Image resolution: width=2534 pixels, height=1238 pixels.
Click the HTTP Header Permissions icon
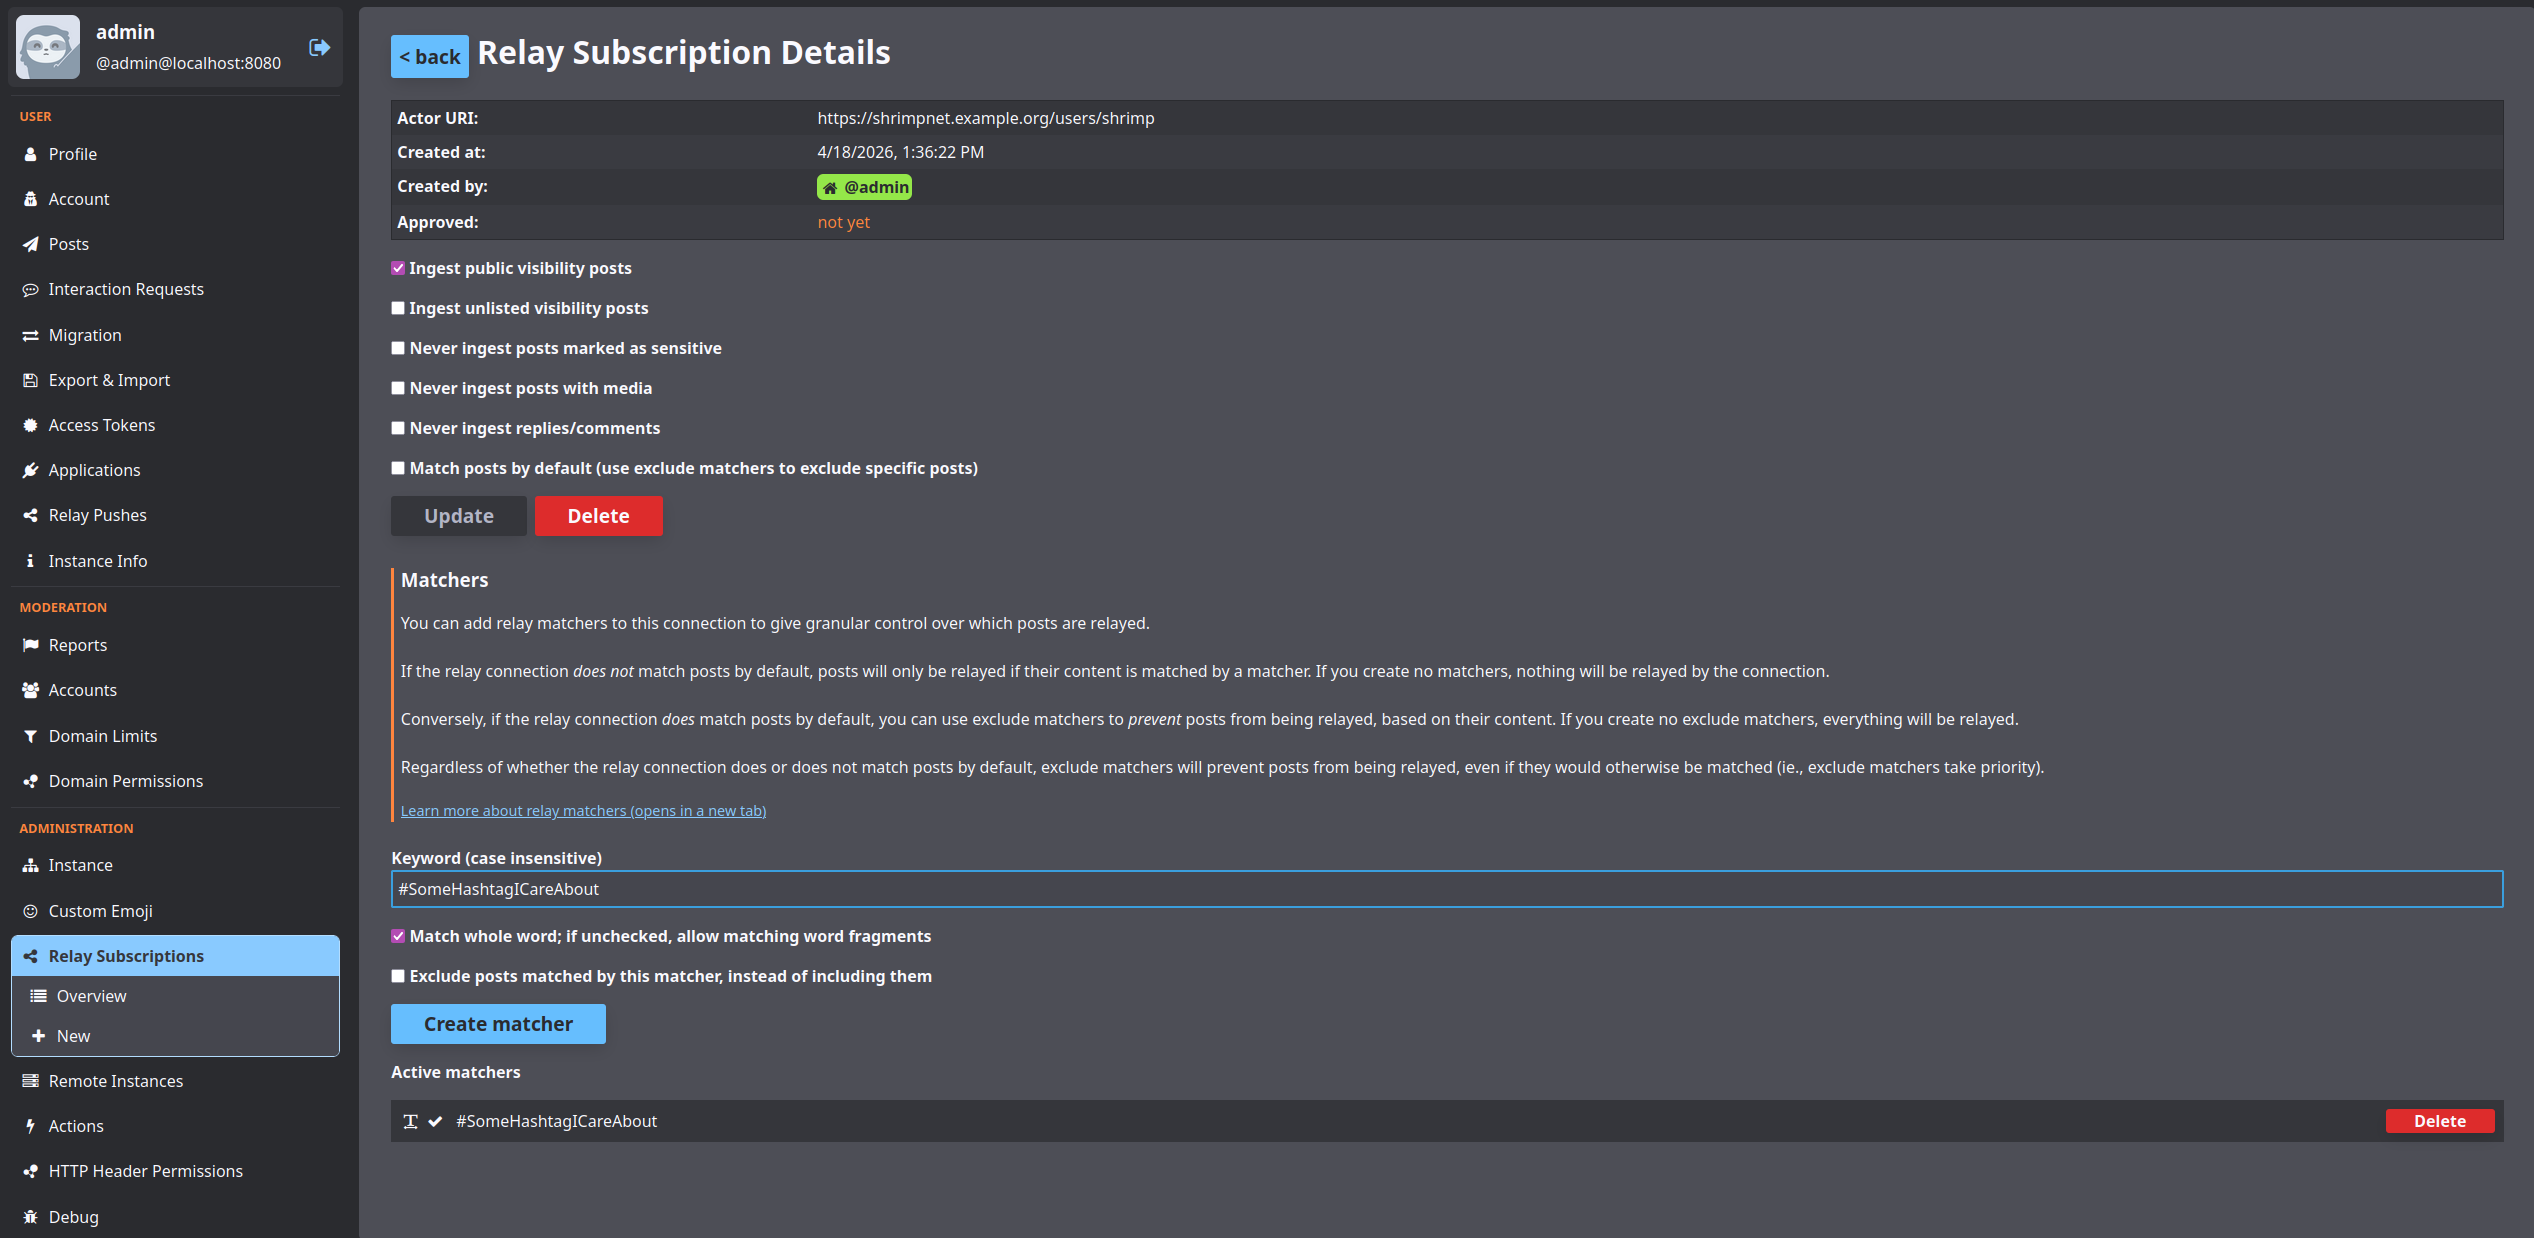(x=30, y=1171)
